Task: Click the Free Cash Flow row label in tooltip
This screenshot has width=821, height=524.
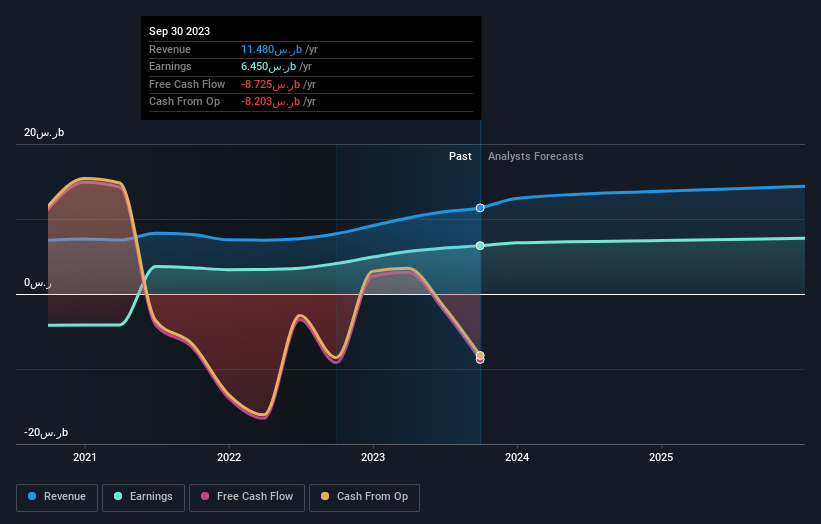Action: pos(187,84)
